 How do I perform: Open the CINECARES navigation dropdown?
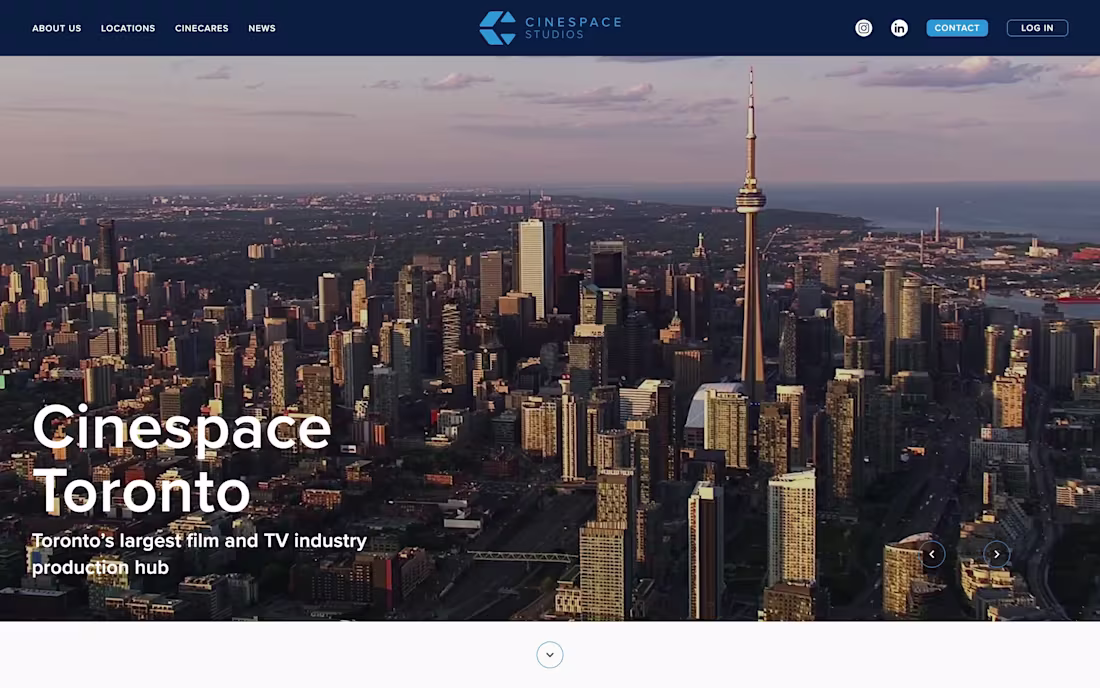pyautogui.click(x=201, y=28)
